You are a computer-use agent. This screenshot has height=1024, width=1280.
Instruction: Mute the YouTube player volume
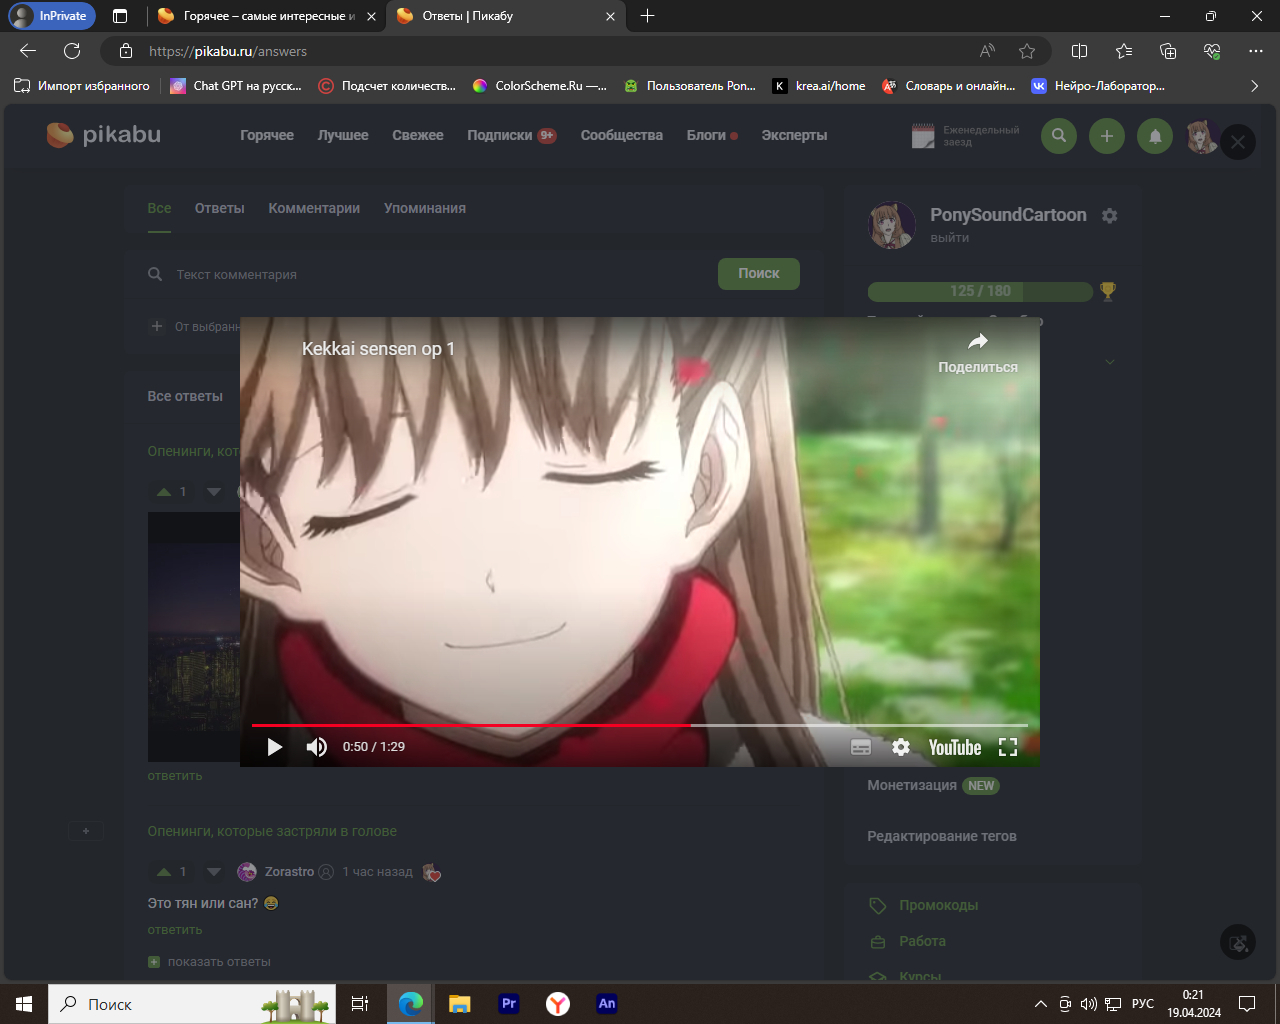coord(317,747)
